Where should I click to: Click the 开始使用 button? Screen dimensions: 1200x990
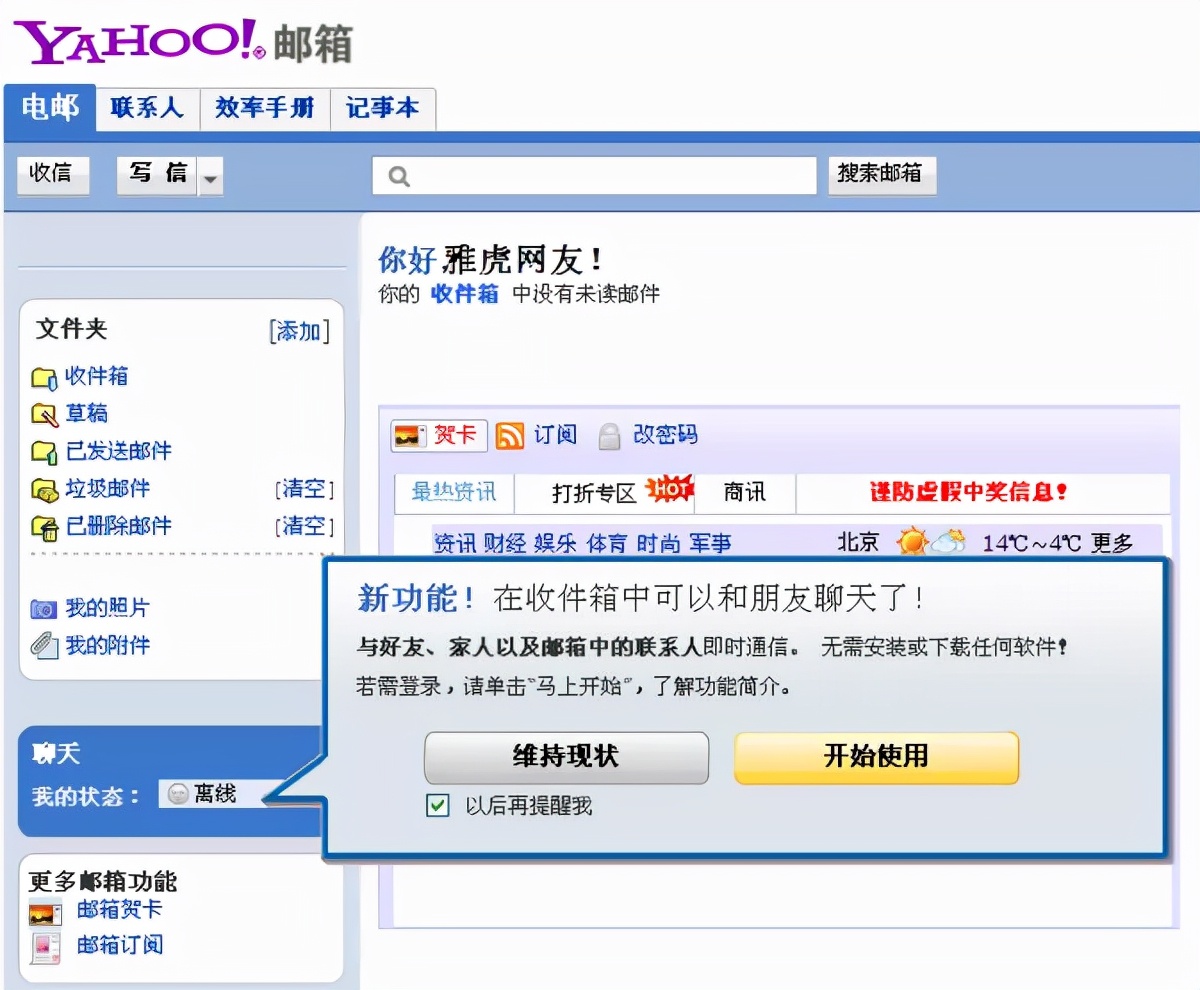pos(875,757)
